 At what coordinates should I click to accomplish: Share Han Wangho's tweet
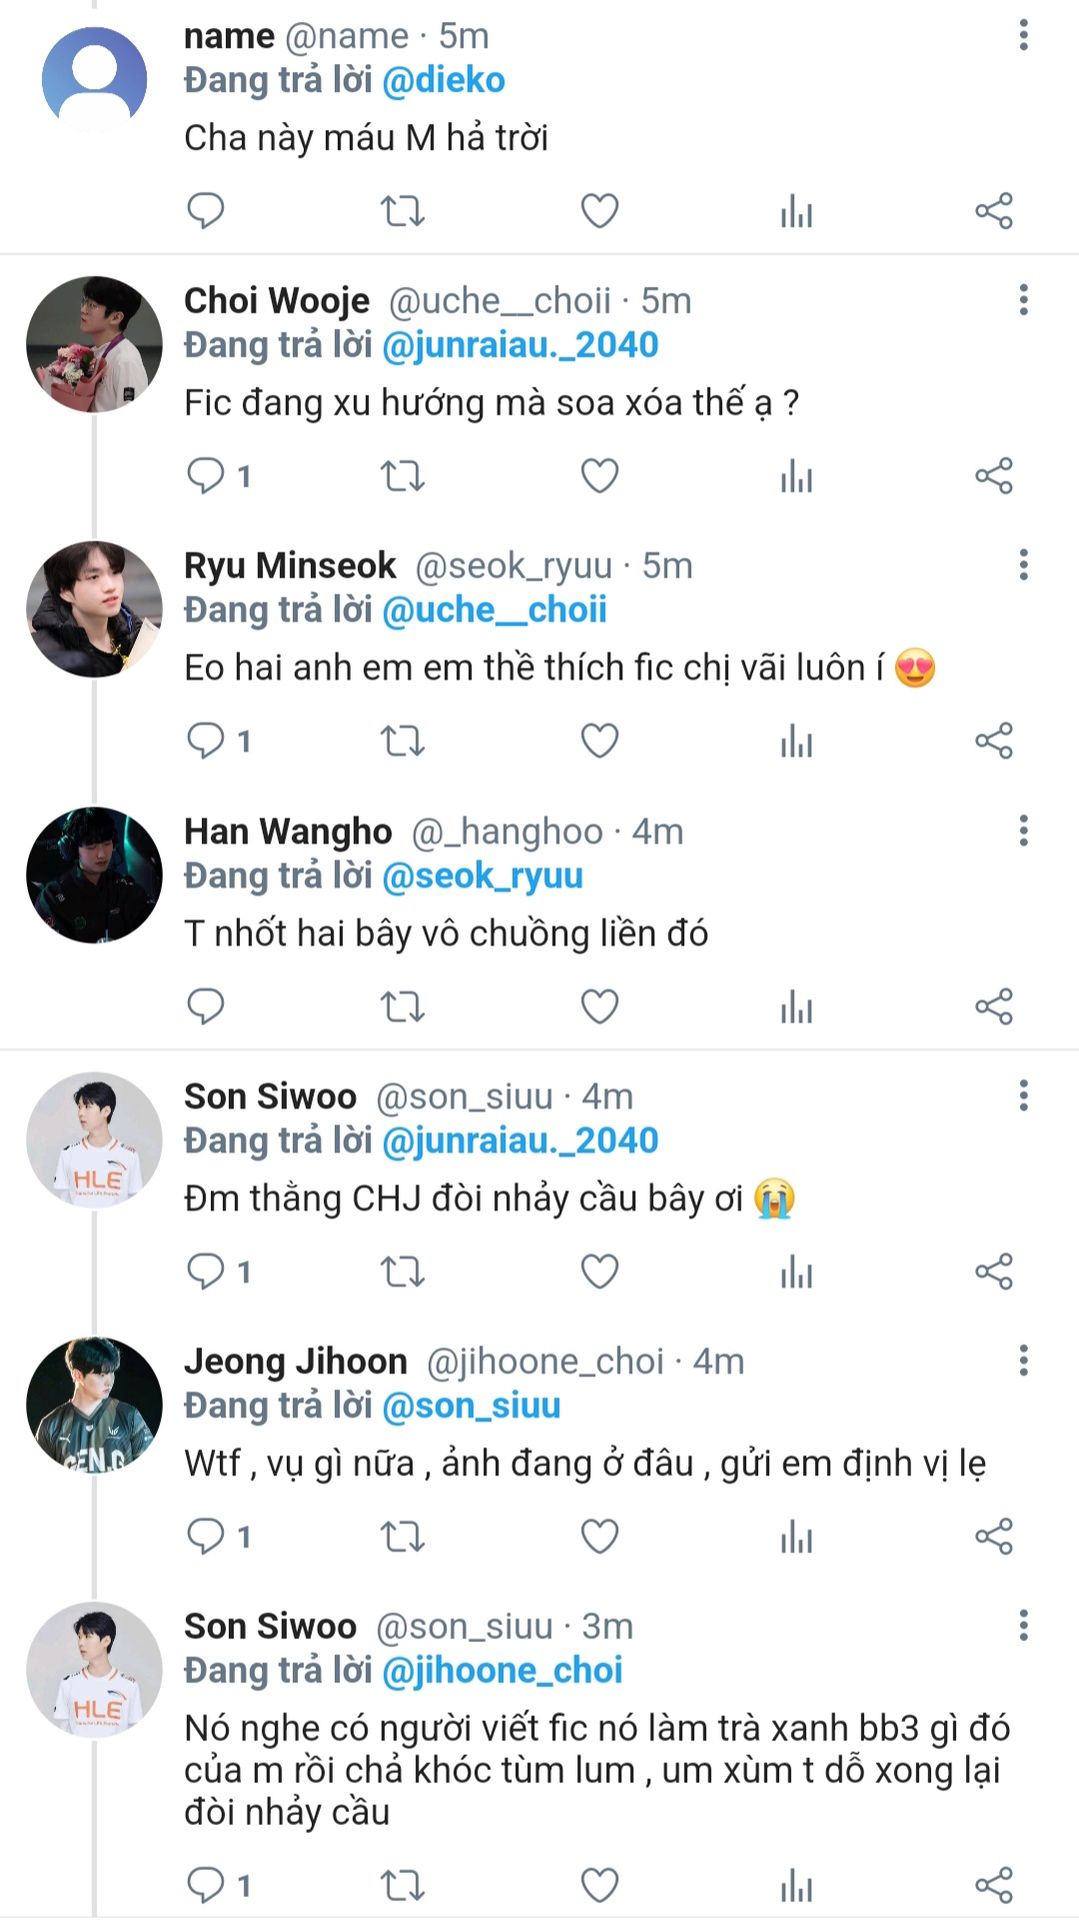click(x=994, y=1006)
